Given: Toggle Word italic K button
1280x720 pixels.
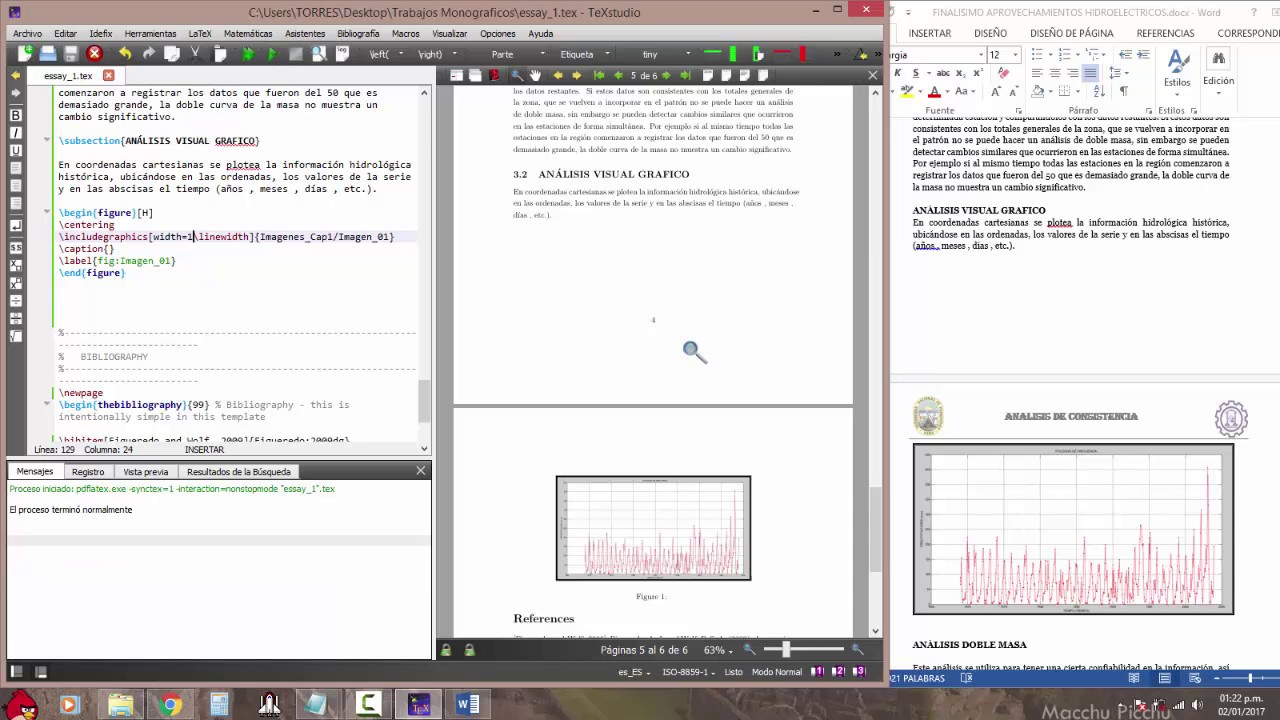Looking at the screenshot, I should [898, 73].
